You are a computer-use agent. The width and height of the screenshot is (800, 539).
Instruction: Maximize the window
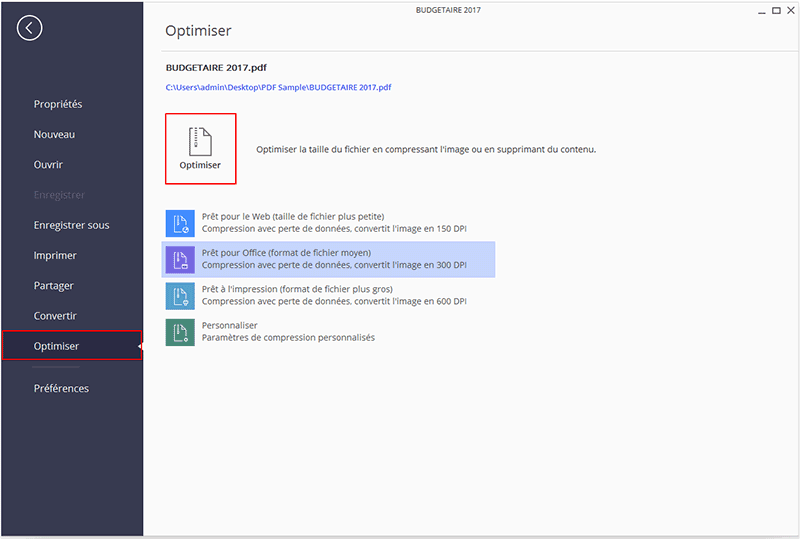tap(776, 10)
